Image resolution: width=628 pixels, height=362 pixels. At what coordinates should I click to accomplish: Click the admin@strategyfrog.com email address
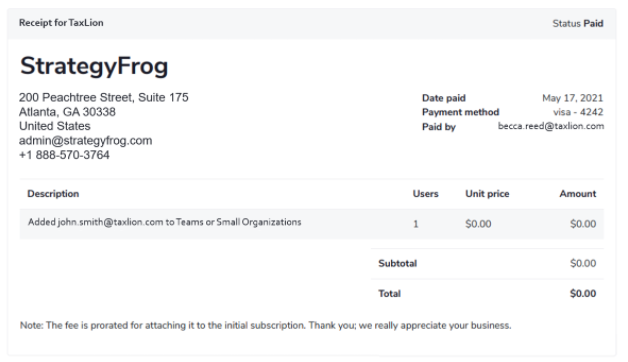86,141
